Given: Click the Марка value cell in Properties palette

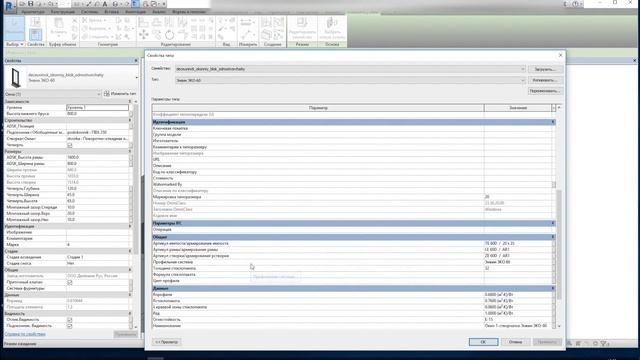Looking at the screenshot, I should pos(97,244).
